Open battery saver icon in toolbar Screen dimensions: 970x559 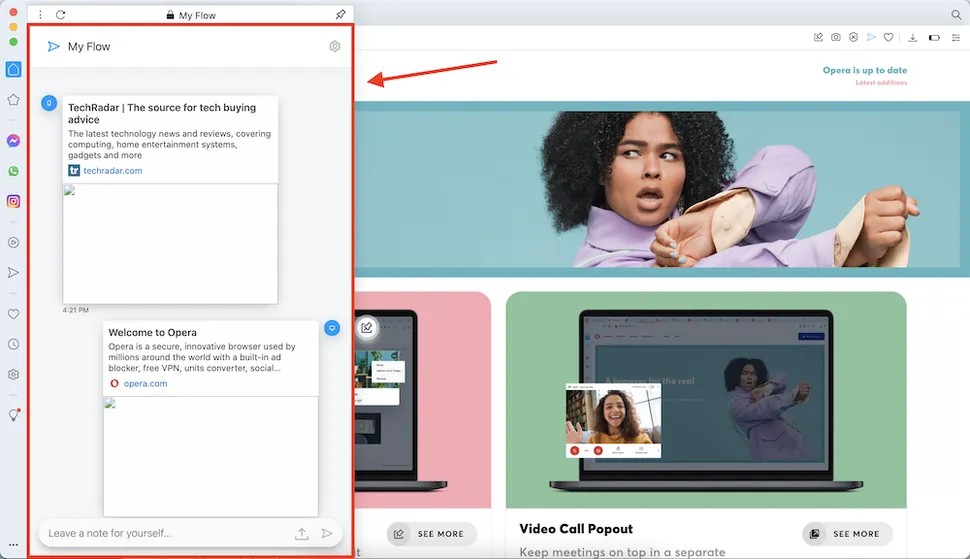(x=934, y=38)
